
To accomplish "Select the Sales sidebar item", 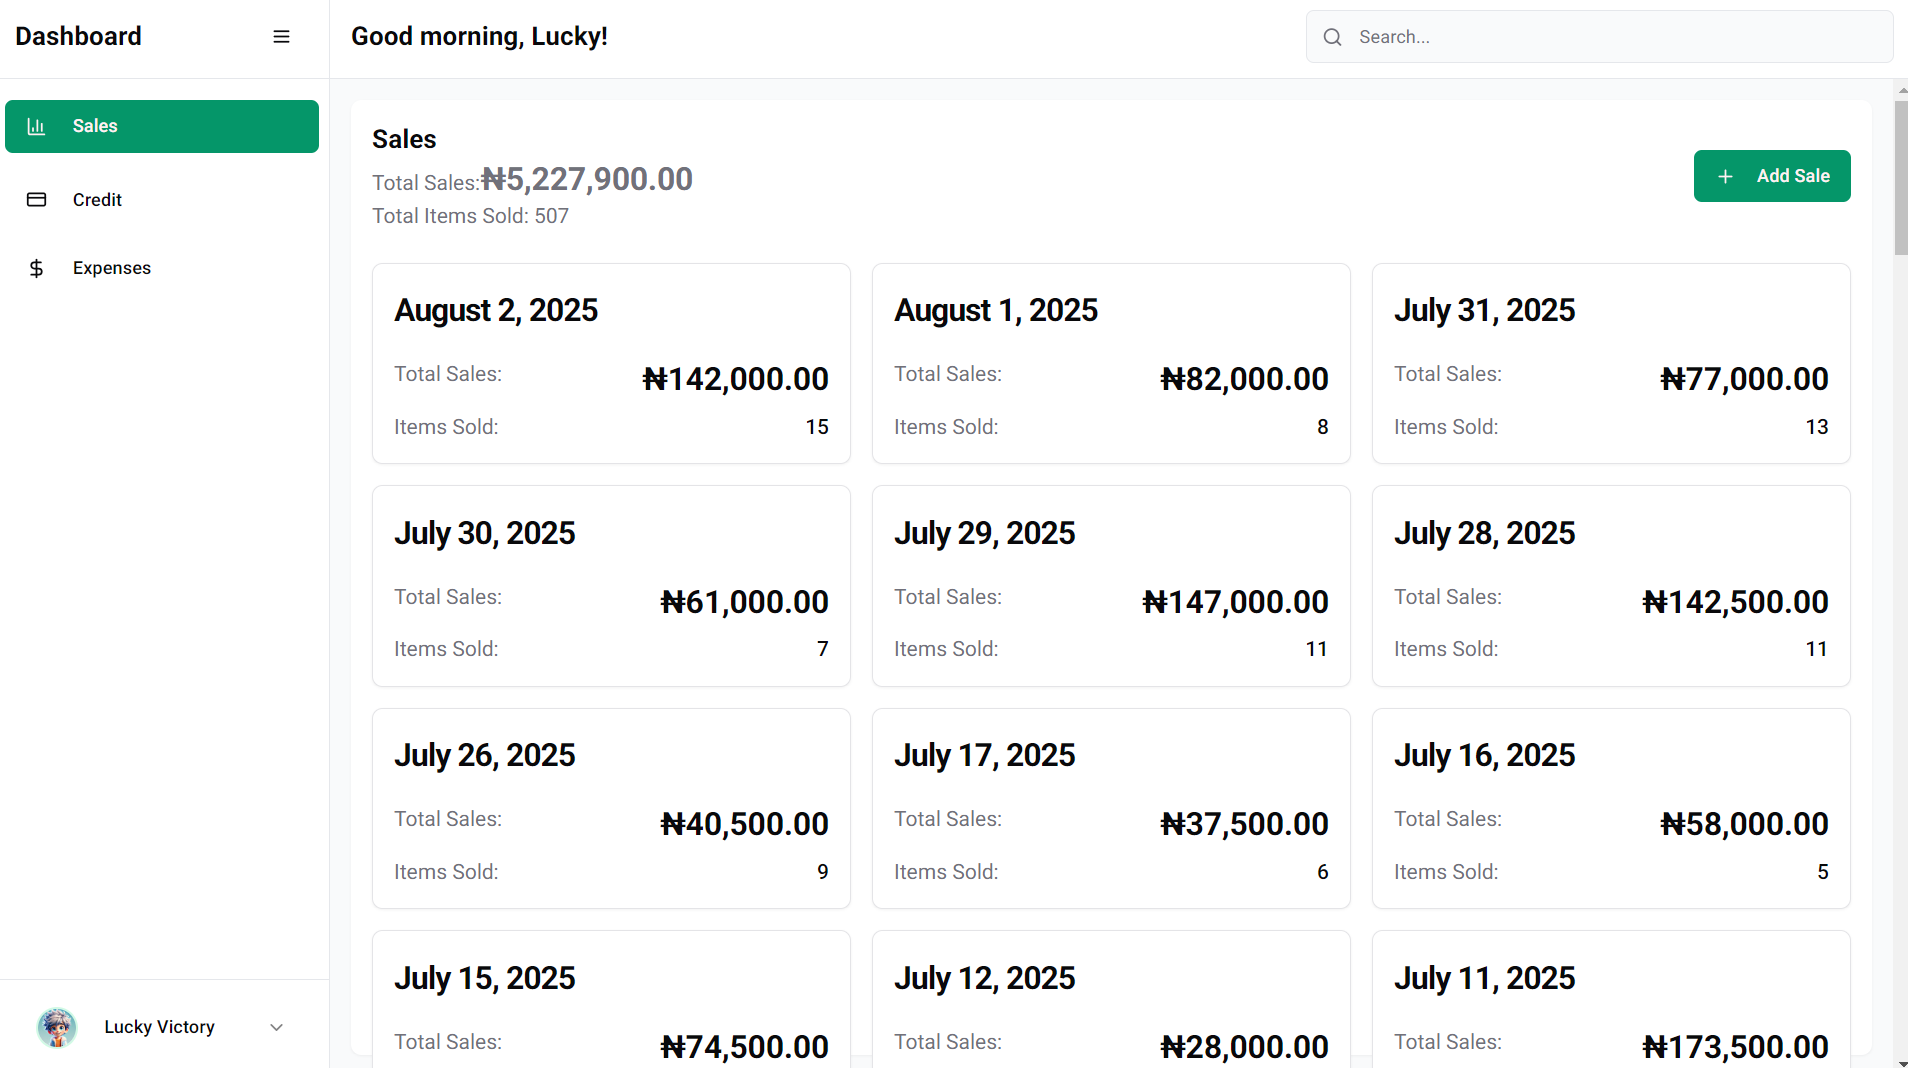I will (161, 126).
